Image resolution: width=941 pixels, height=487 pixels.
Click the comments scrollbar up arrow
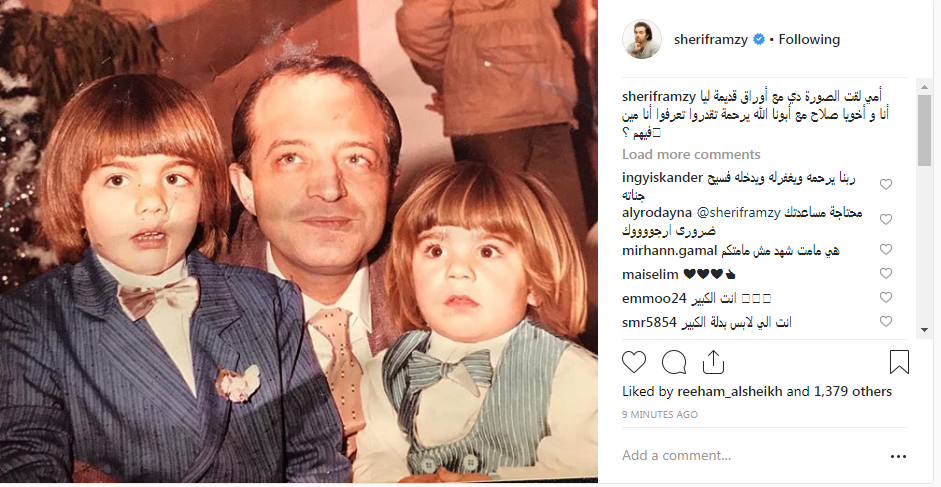(x=924, y=87)
